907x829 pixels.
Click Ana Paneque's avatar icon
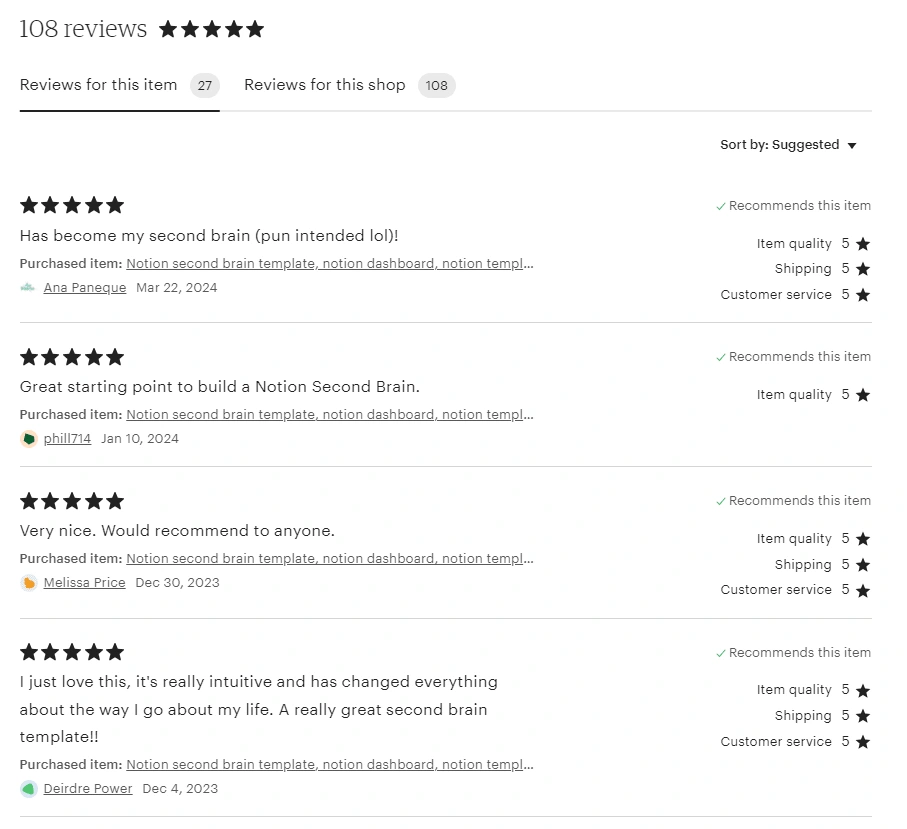(28, 288)
